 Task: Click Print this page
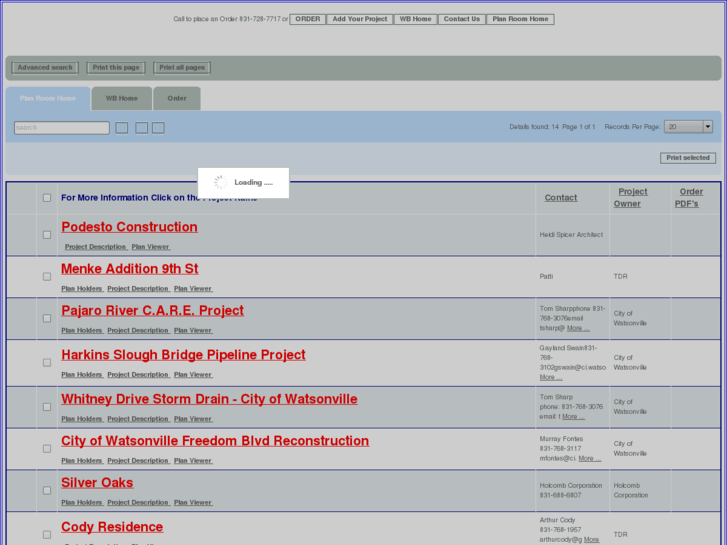(116, 68)
